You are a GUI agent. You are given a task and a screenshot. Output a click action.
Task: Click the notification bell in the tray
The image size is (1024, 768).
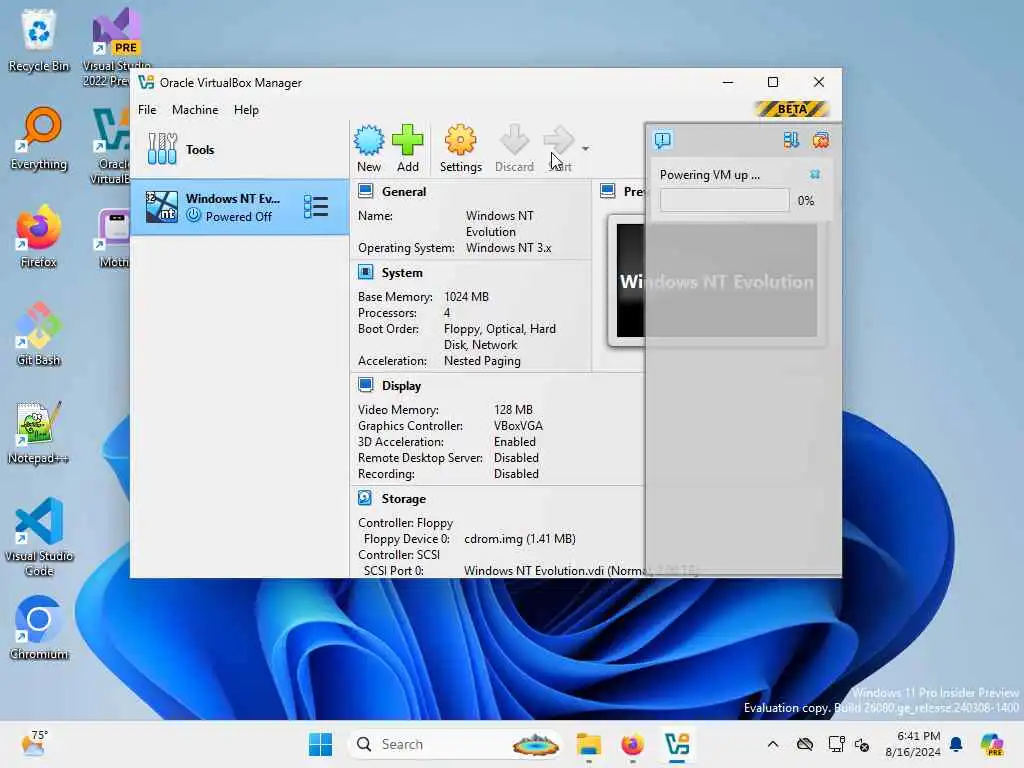956,744
